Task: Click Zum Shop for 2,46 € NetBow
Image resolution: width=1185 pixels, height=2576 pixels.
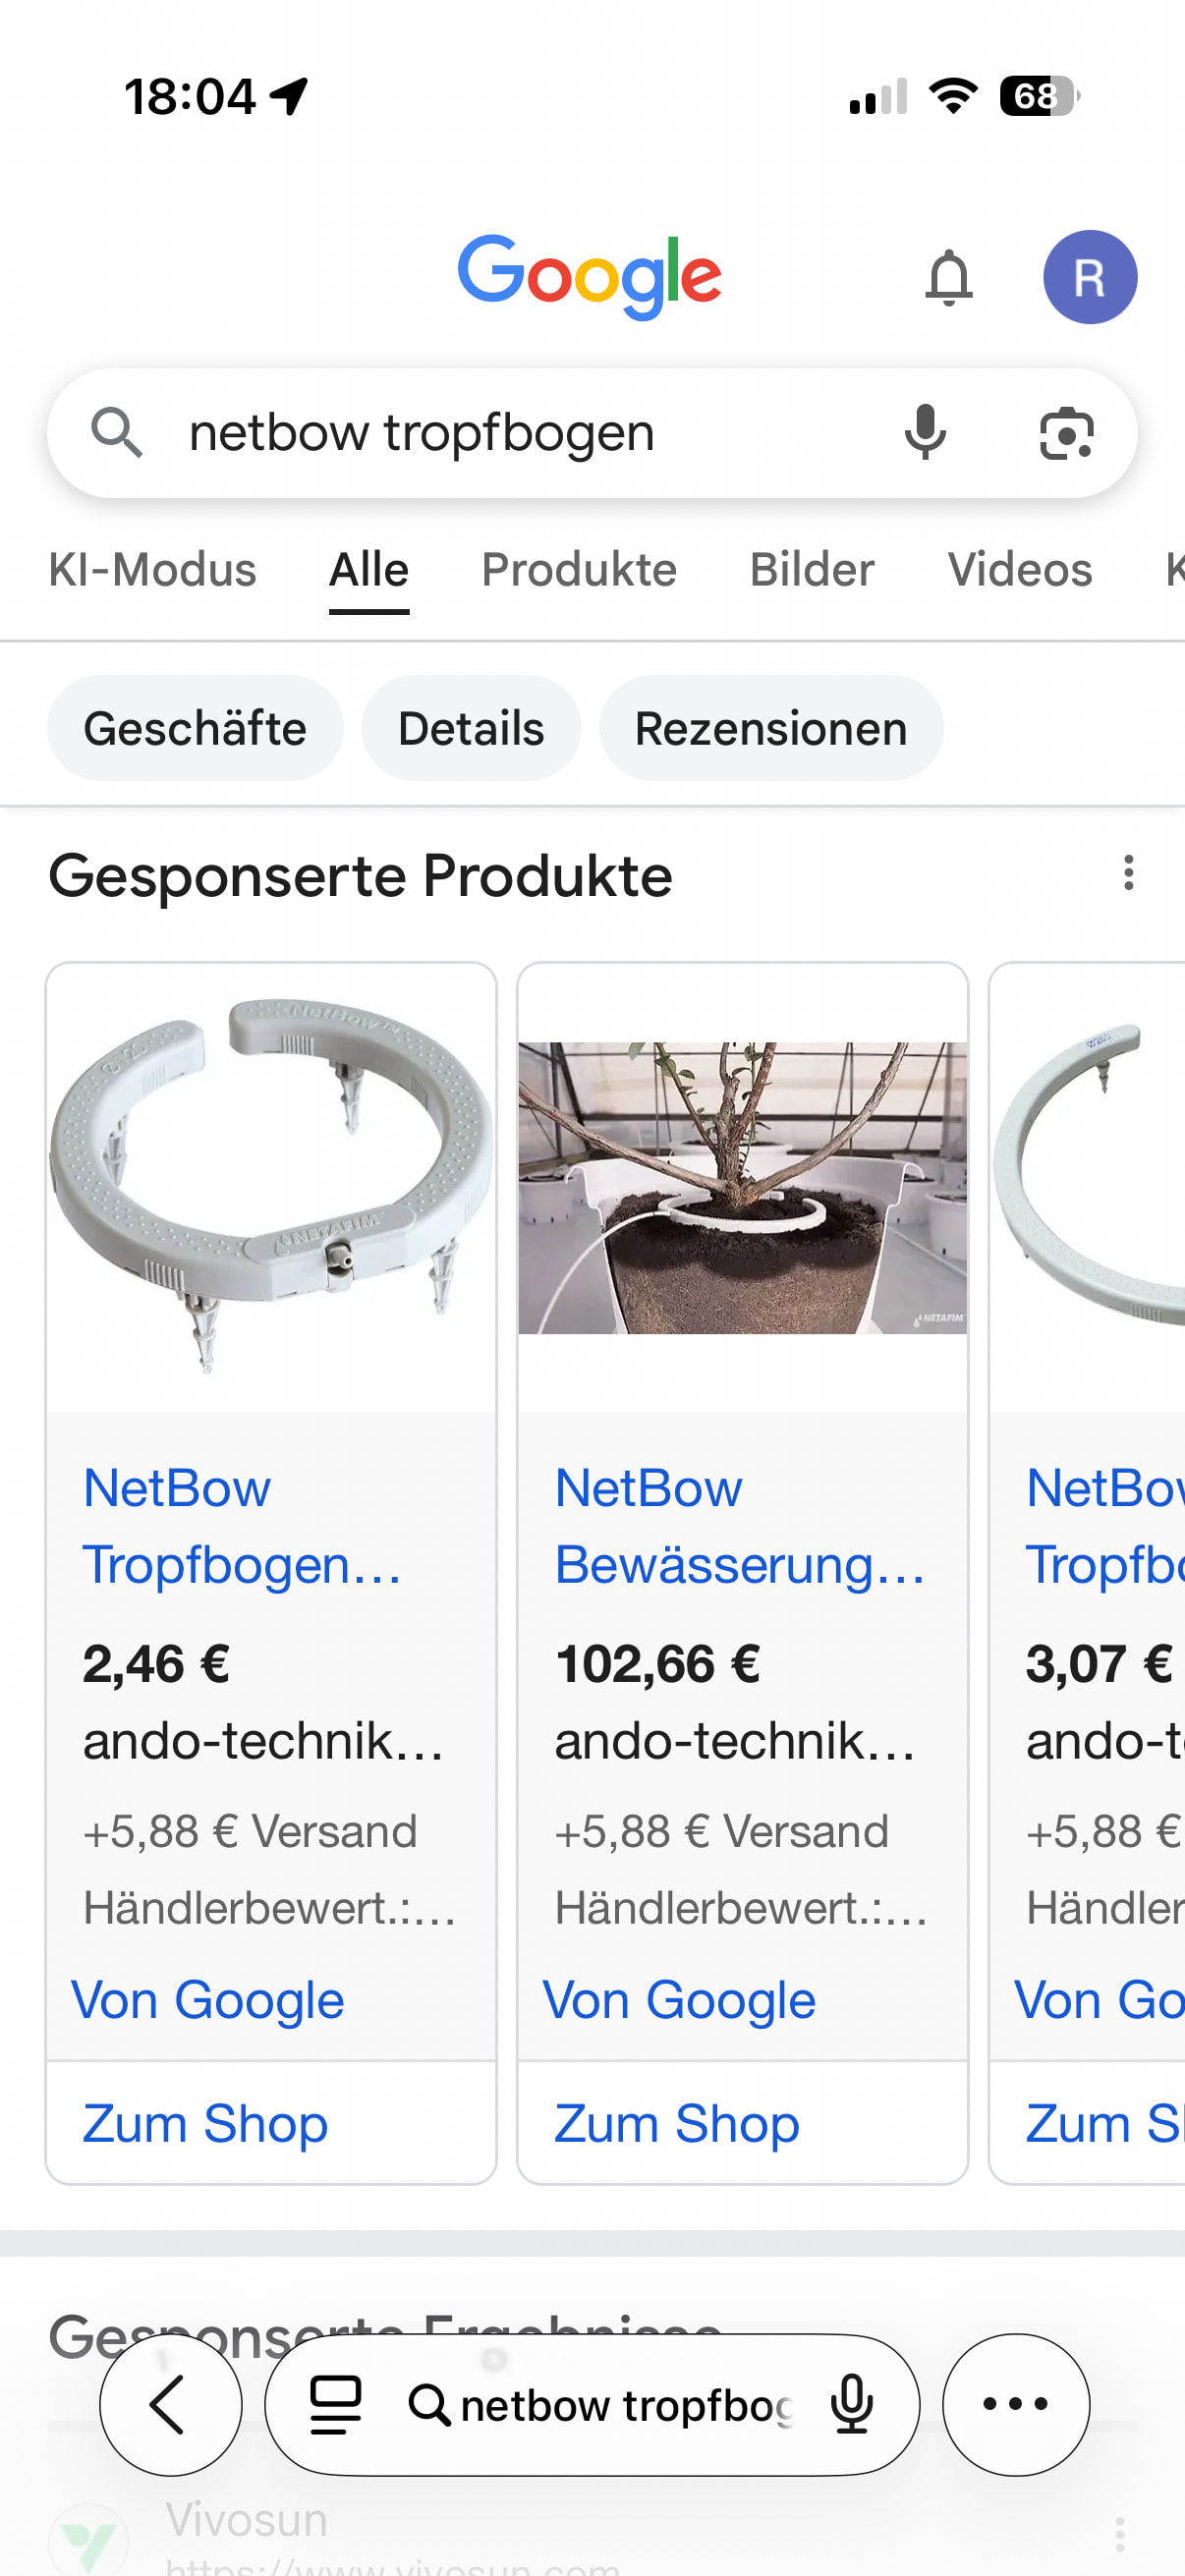Action: click(x=205, y=2124)
